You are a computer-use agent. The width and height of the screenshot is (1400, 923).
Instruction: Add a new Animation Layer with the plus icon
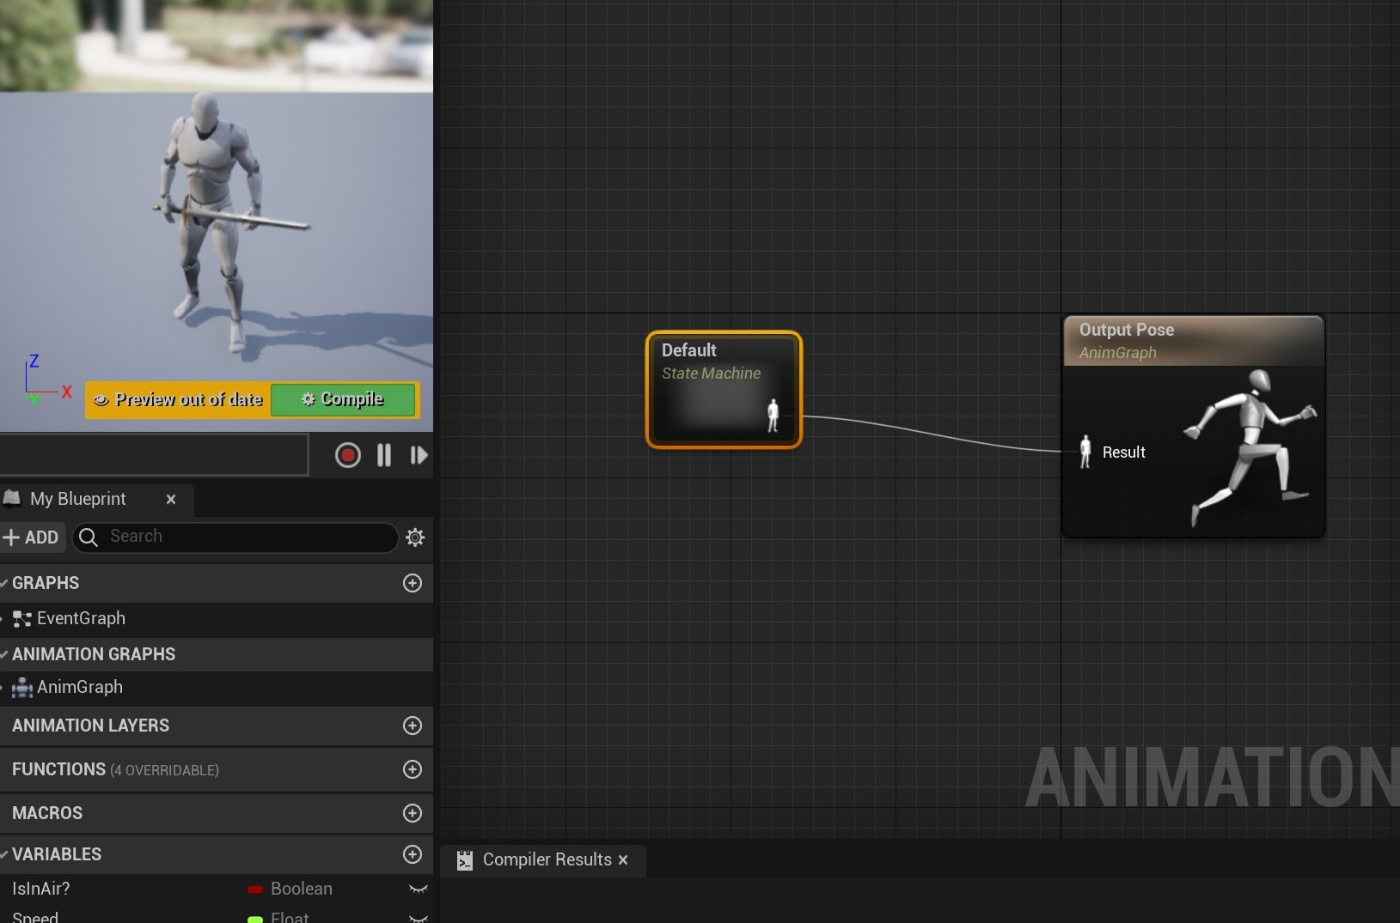(x=412, y=725)
